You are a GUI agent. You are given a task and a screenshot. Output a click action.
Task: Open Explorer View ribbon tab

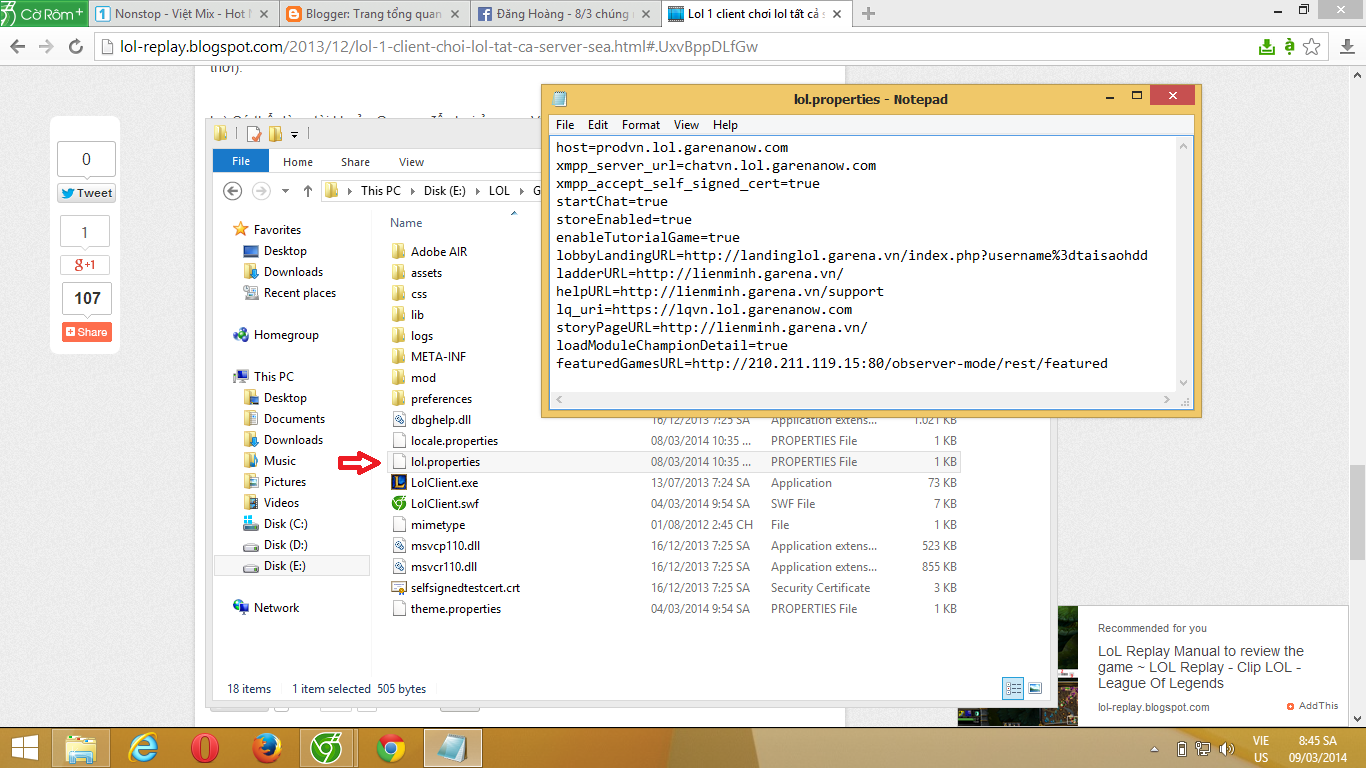(411, 162)
